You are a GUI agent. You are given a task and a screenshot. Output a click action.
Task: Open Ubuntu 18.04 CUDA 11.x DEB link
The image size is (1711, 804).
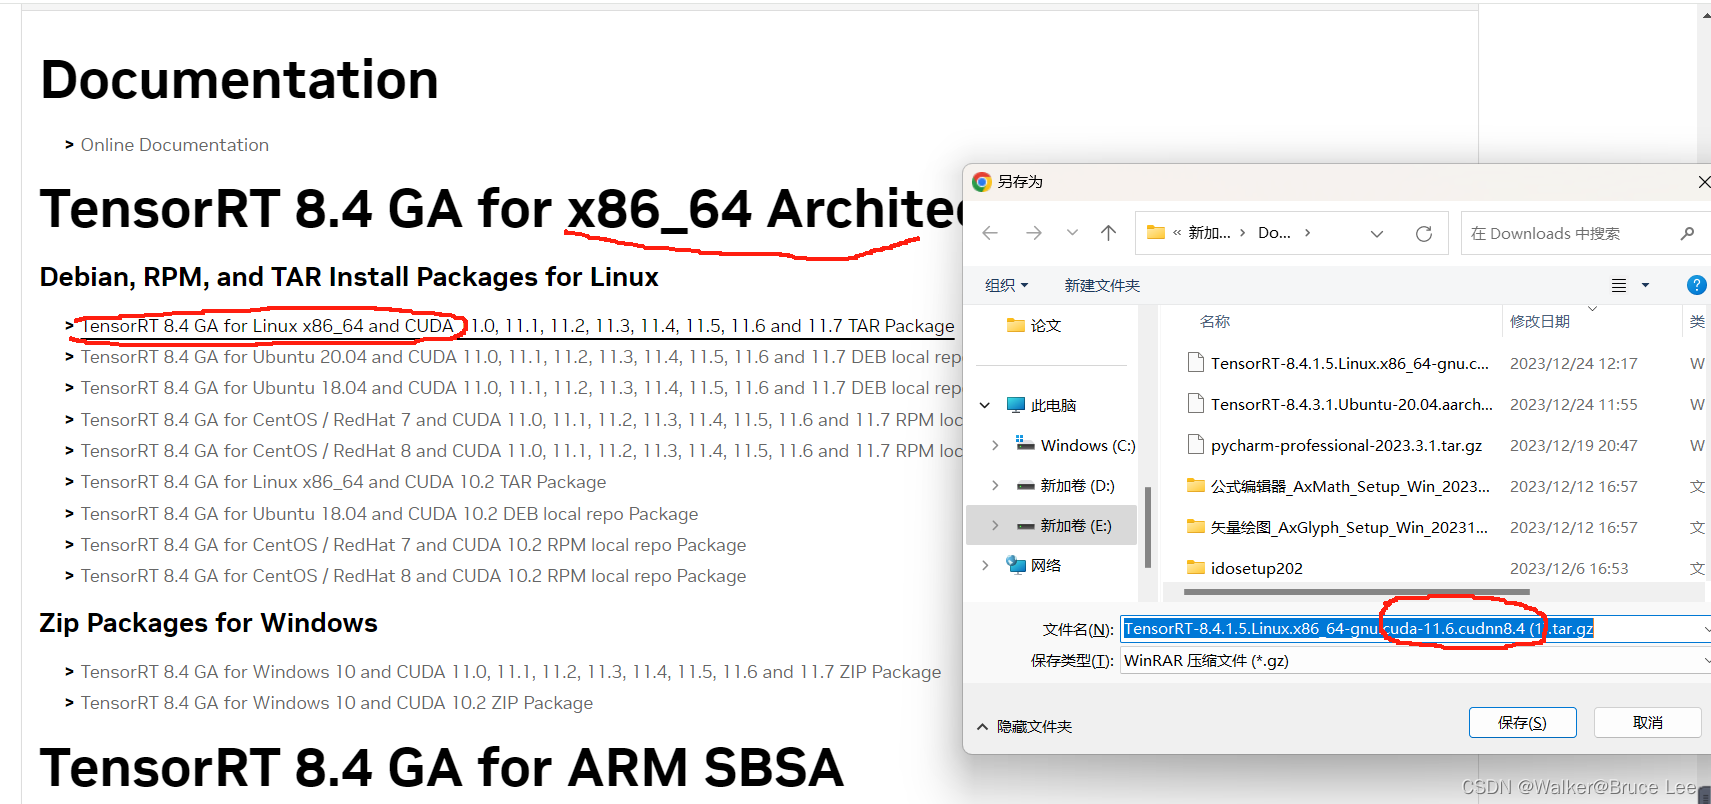[x=521, y=388]
